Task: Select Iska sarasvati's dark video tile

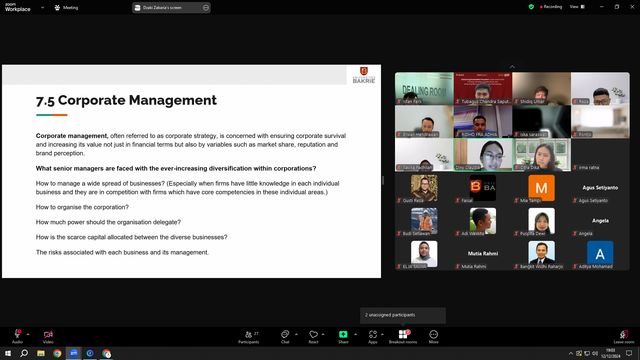Action: [x=542, y=122]
